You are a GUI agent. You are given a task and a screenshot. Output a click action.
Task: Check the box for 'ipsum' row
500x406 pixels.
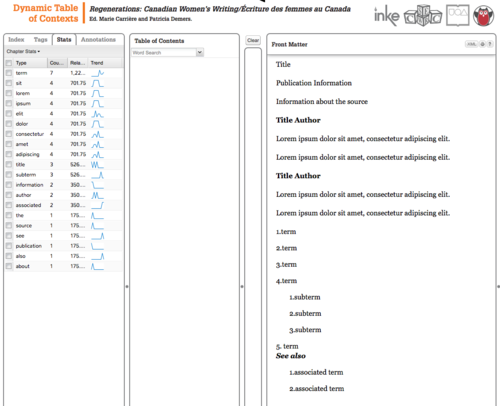point(9,104)
